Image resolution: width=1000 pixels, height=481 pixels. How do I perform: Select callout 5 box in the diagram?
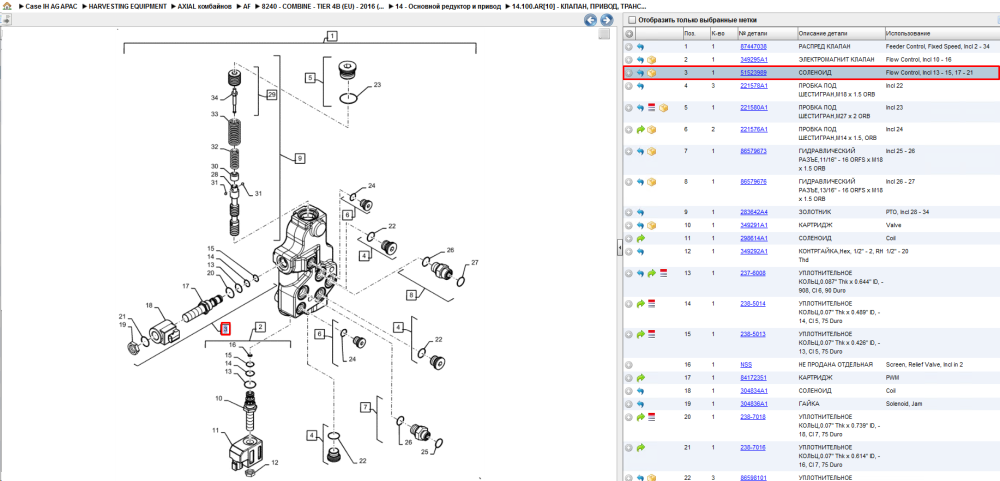pos(311,78)
